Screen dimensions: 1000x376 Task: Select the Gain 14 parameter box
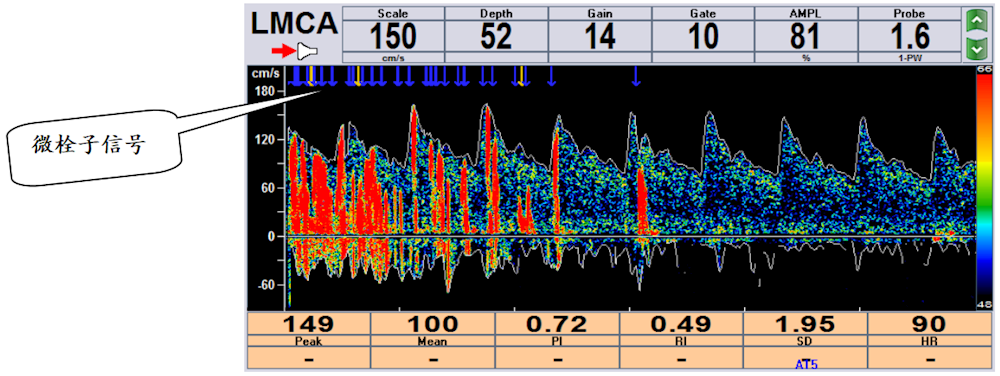pyautogui.click(x=599, y=34)
